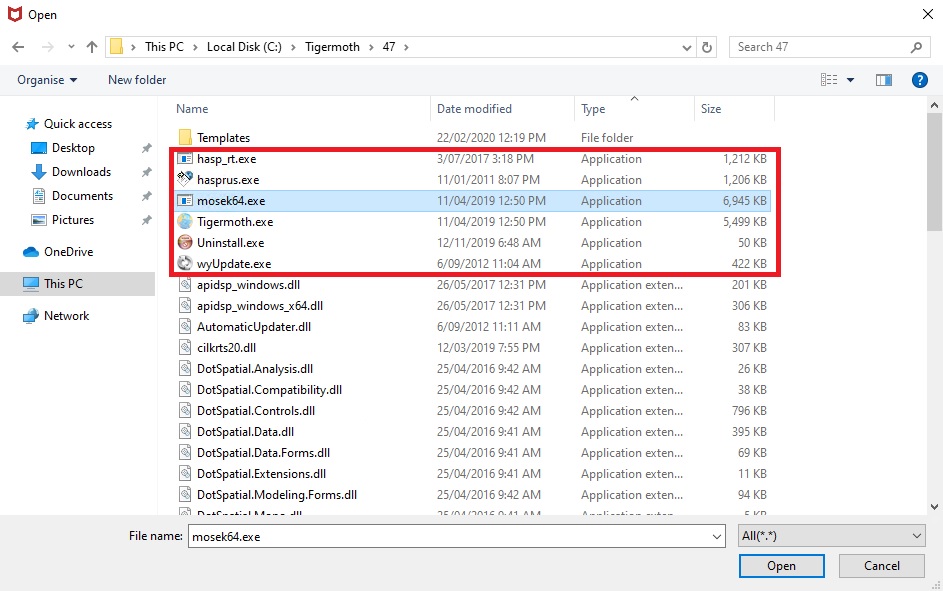Select hasp_rt.exe file icon

(x=185, y=159)
